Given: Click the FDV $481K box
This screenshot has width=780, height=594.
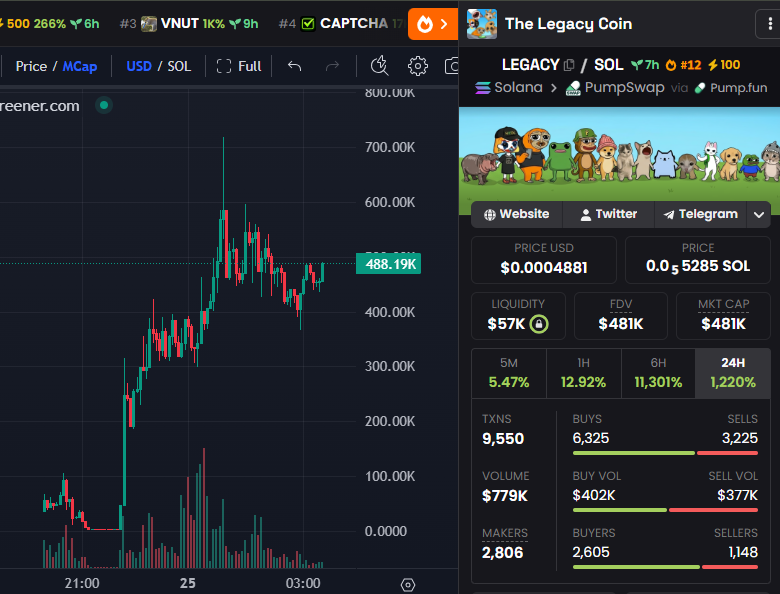Looking at the screenshot, I should click(620, 316).
